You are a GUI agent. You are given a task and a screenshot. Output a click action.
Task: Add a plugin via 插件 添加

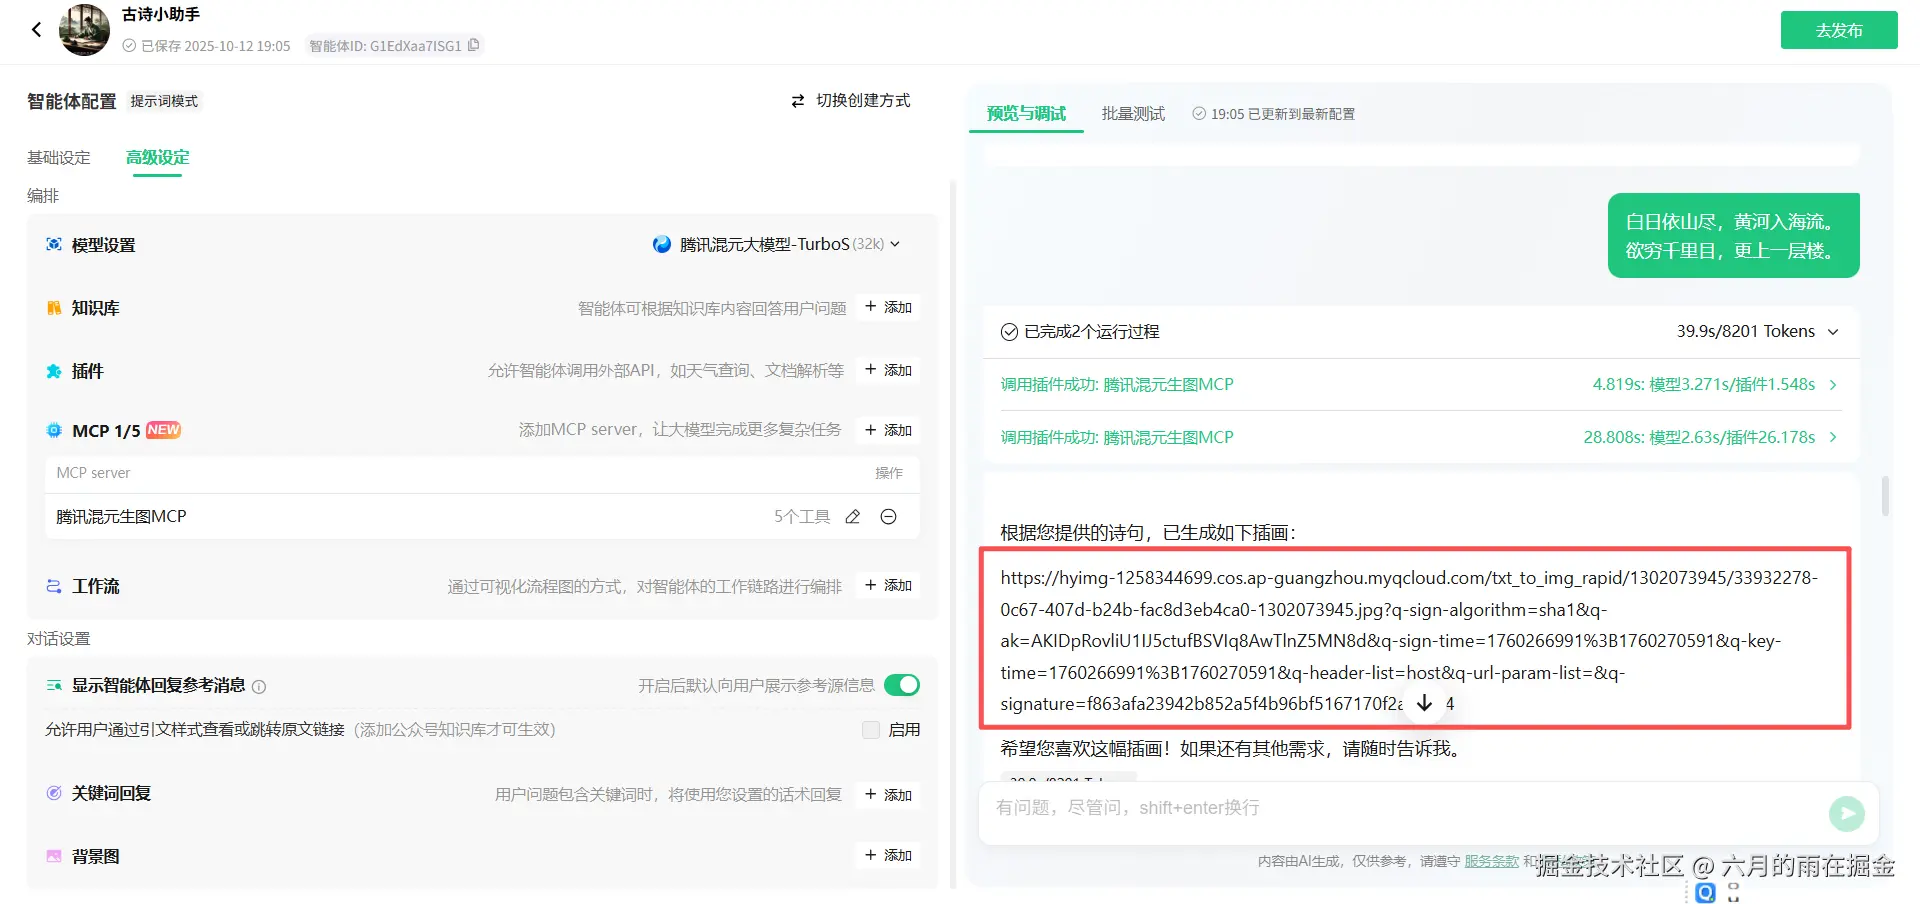[x=888, y=370]
